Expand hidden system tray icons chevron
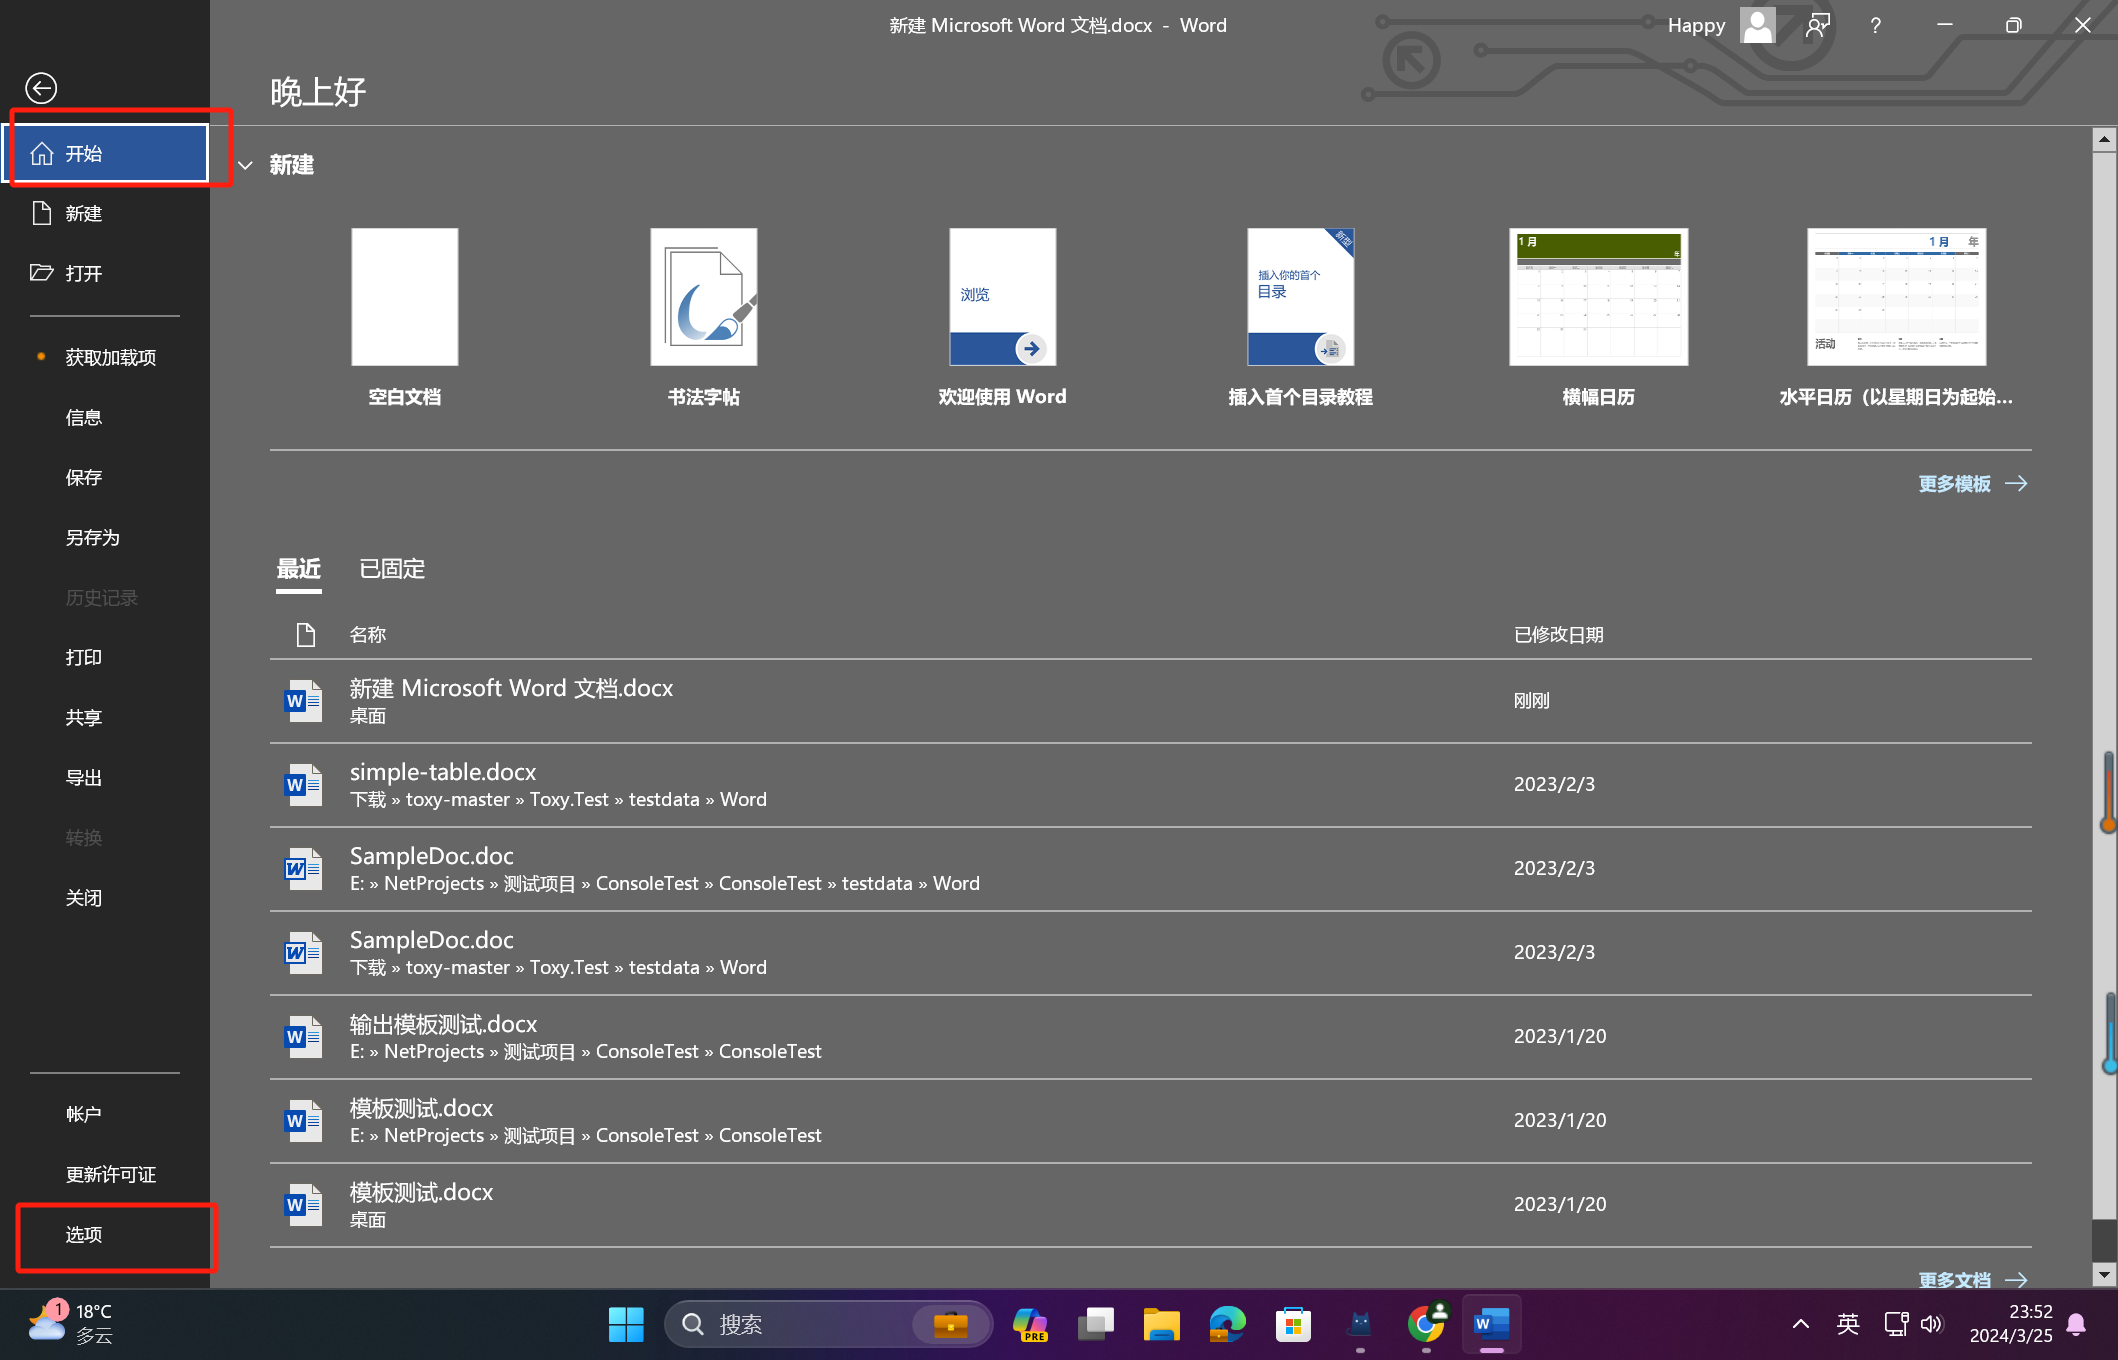 (1800, 1324)
